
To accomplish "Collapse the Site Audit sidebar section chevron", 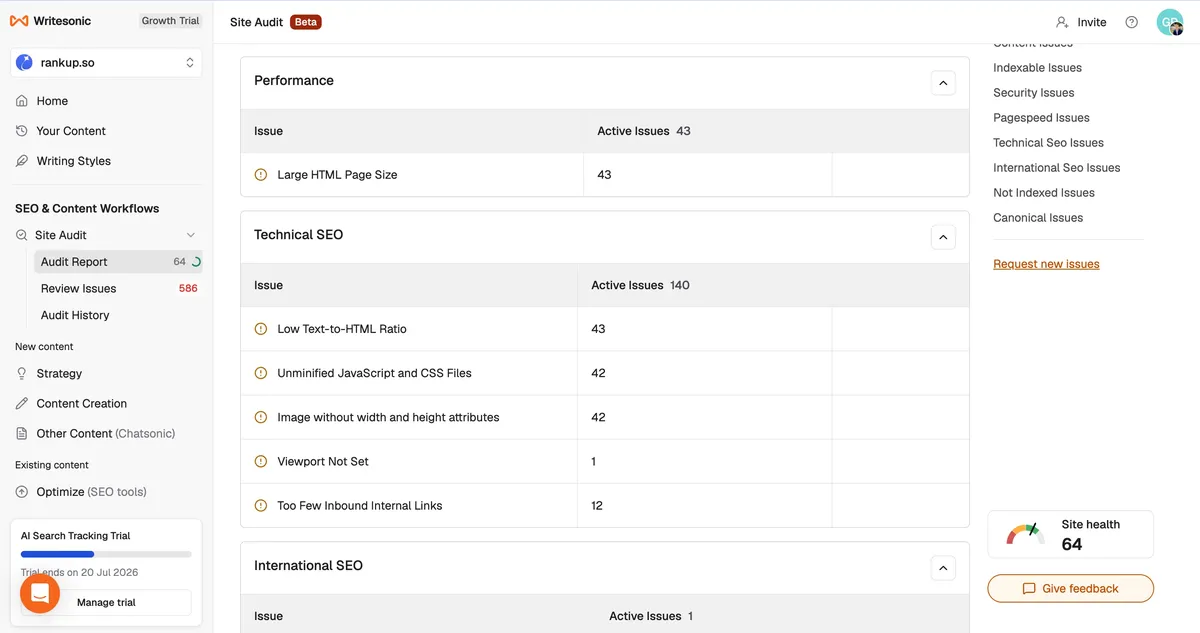I will coord(191,235).
